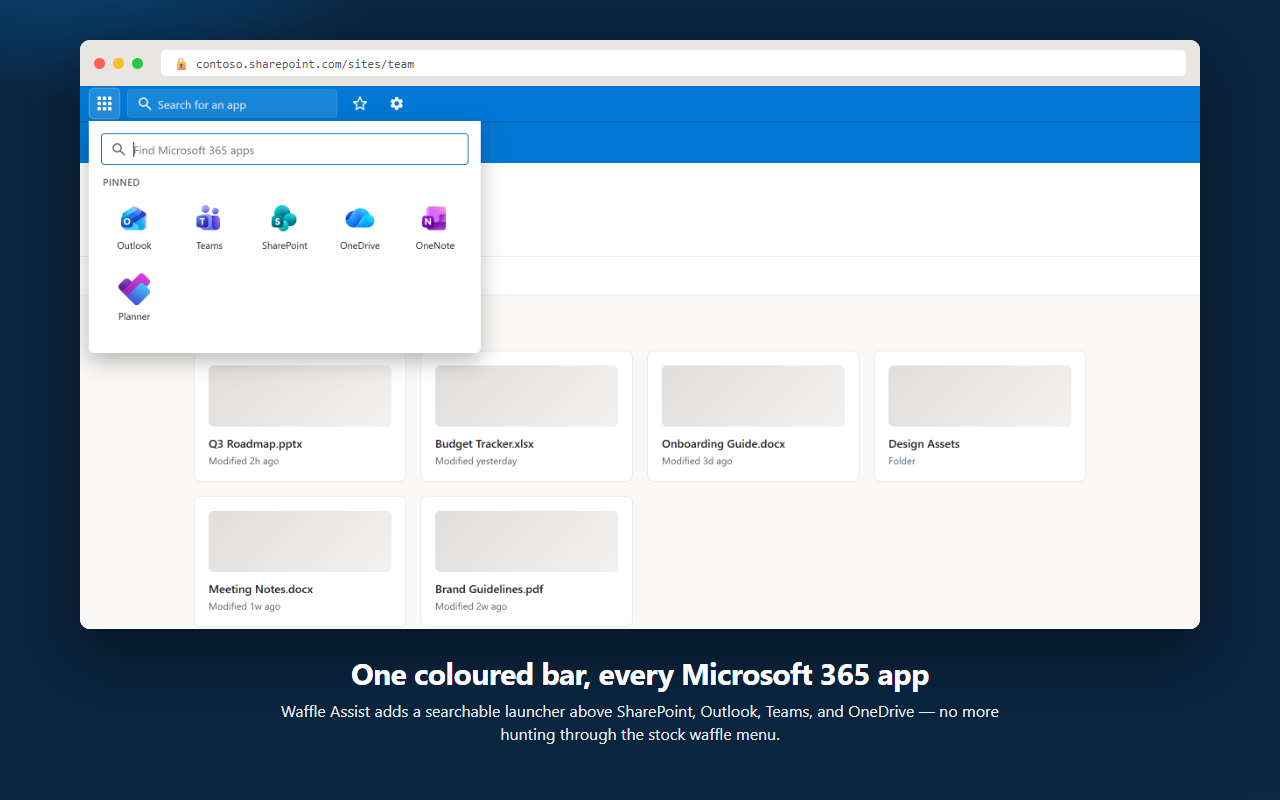Open Onboarding Guide.docx thumbnail
Viewport: 1280px width, 800px height.
click(x=753, y=396)
